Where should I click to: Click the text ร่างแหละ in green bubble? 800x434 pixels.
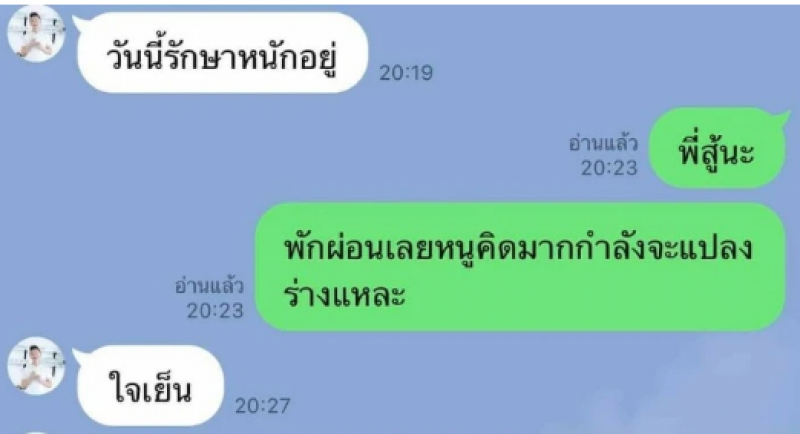click(344, 294)
